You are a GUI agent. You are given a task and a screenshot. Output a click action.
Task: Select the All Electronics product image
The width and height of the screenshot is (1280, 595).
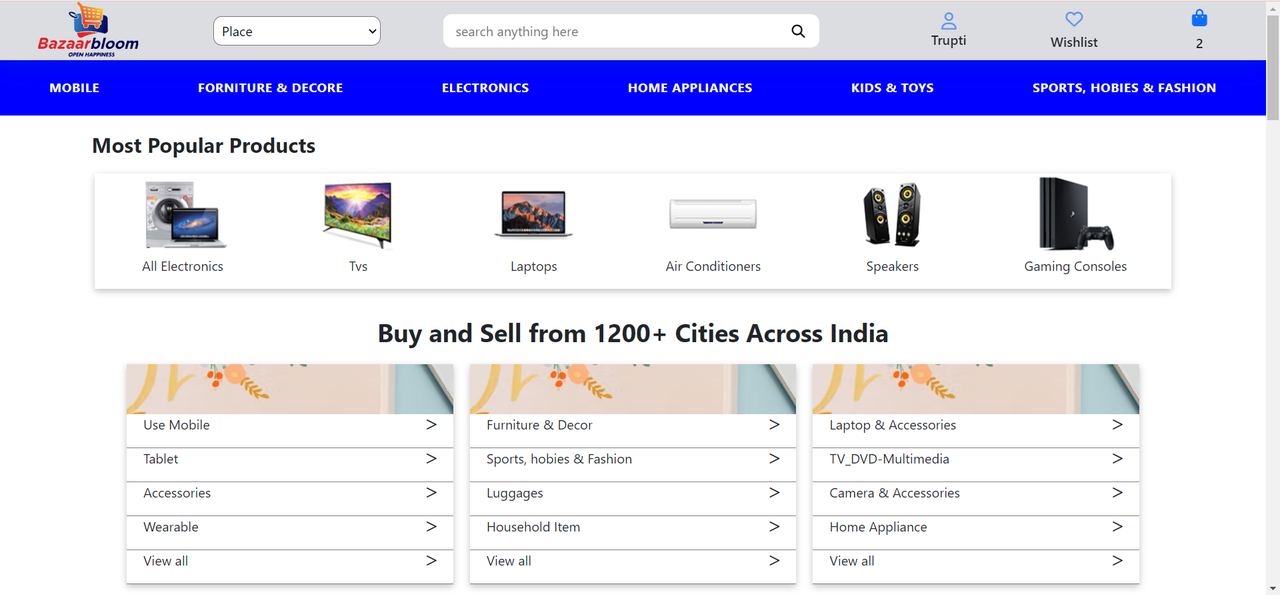(184, 214)
